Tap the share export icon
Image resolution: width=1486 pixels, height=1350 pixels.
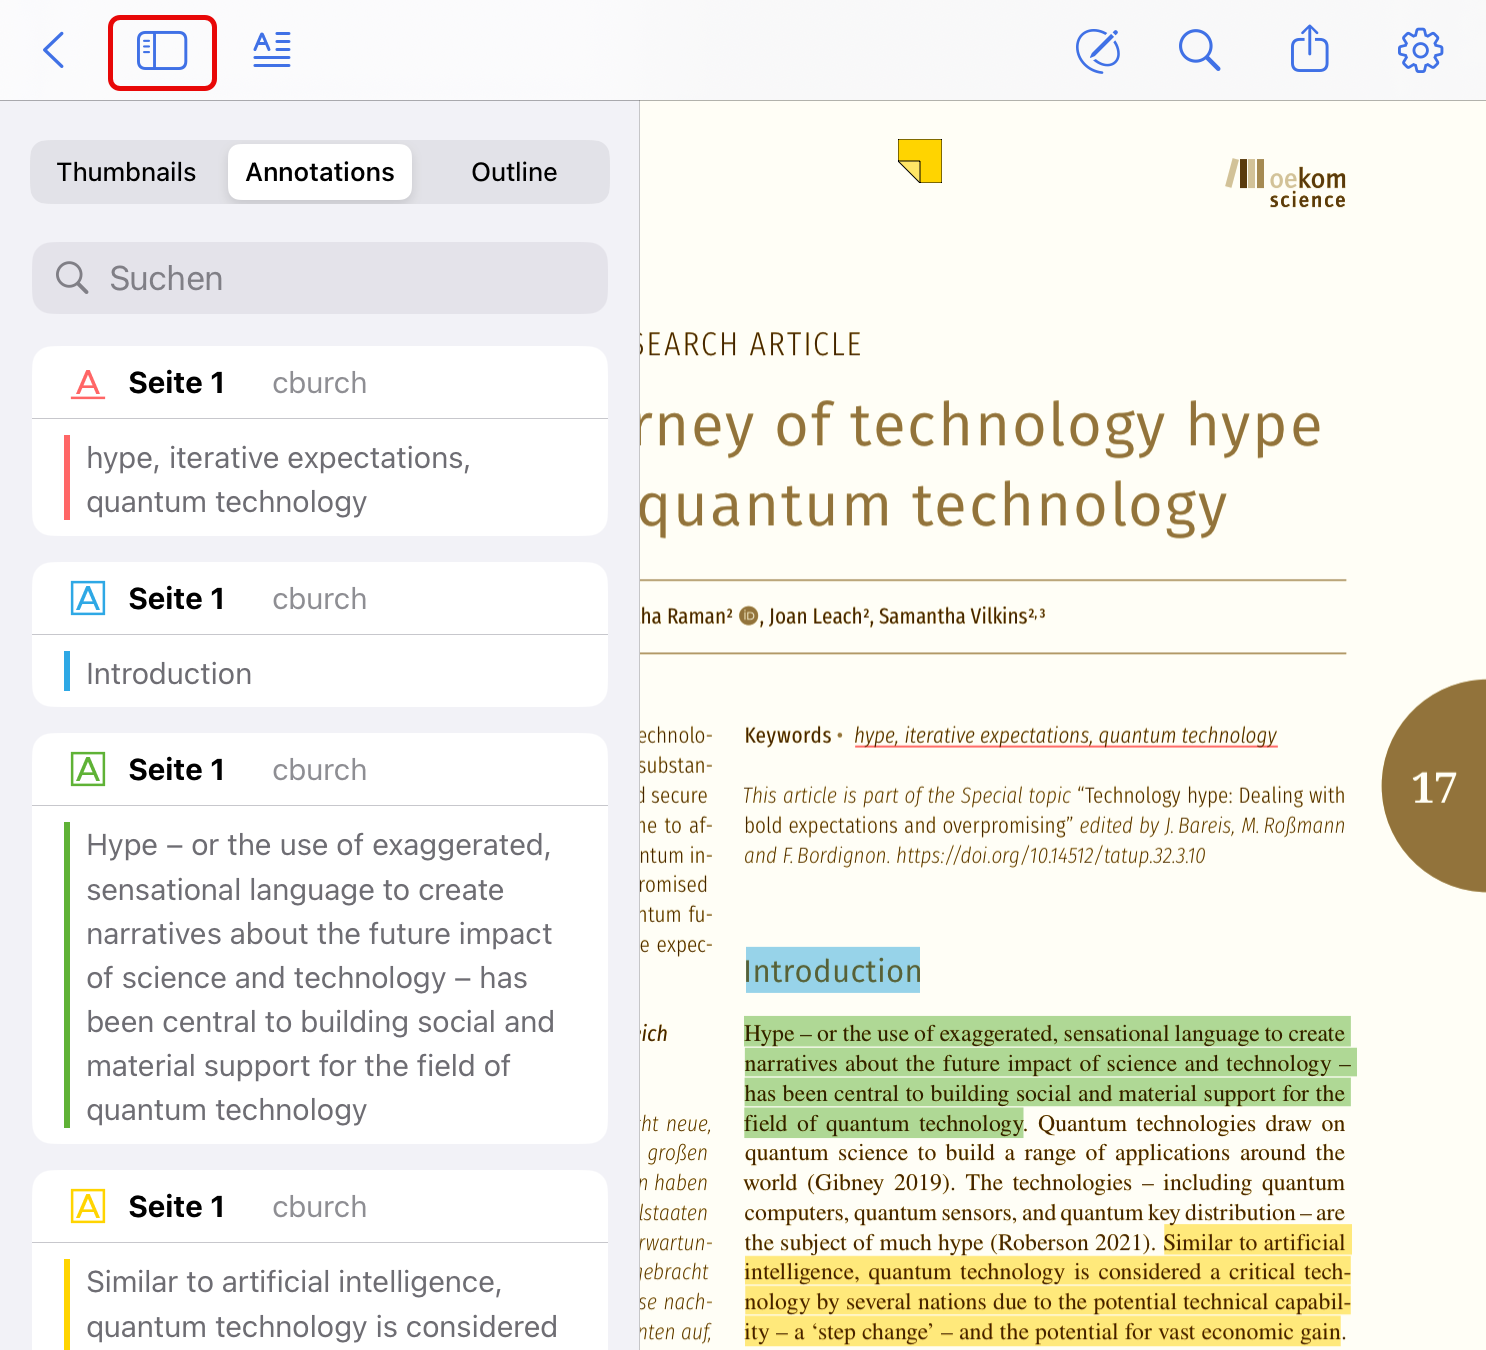pos(1309,48)
